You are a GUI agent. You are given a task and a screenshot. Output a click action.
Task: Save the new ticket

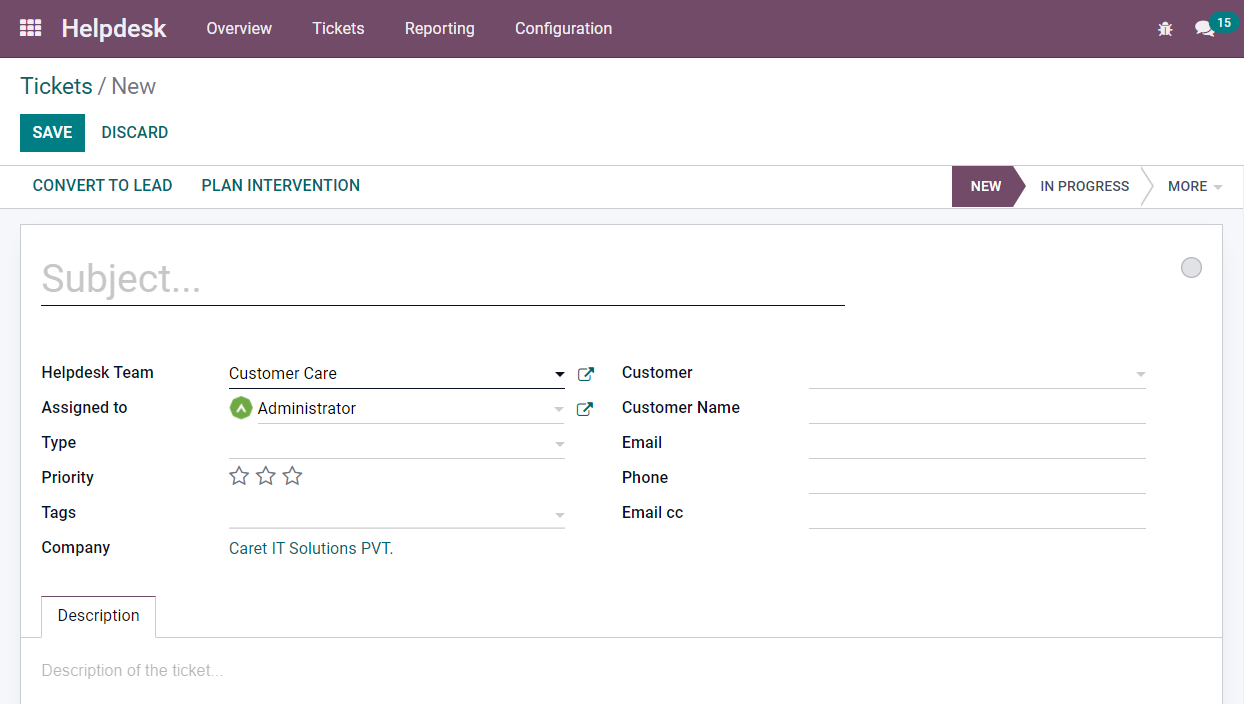[x=52, y=132]
